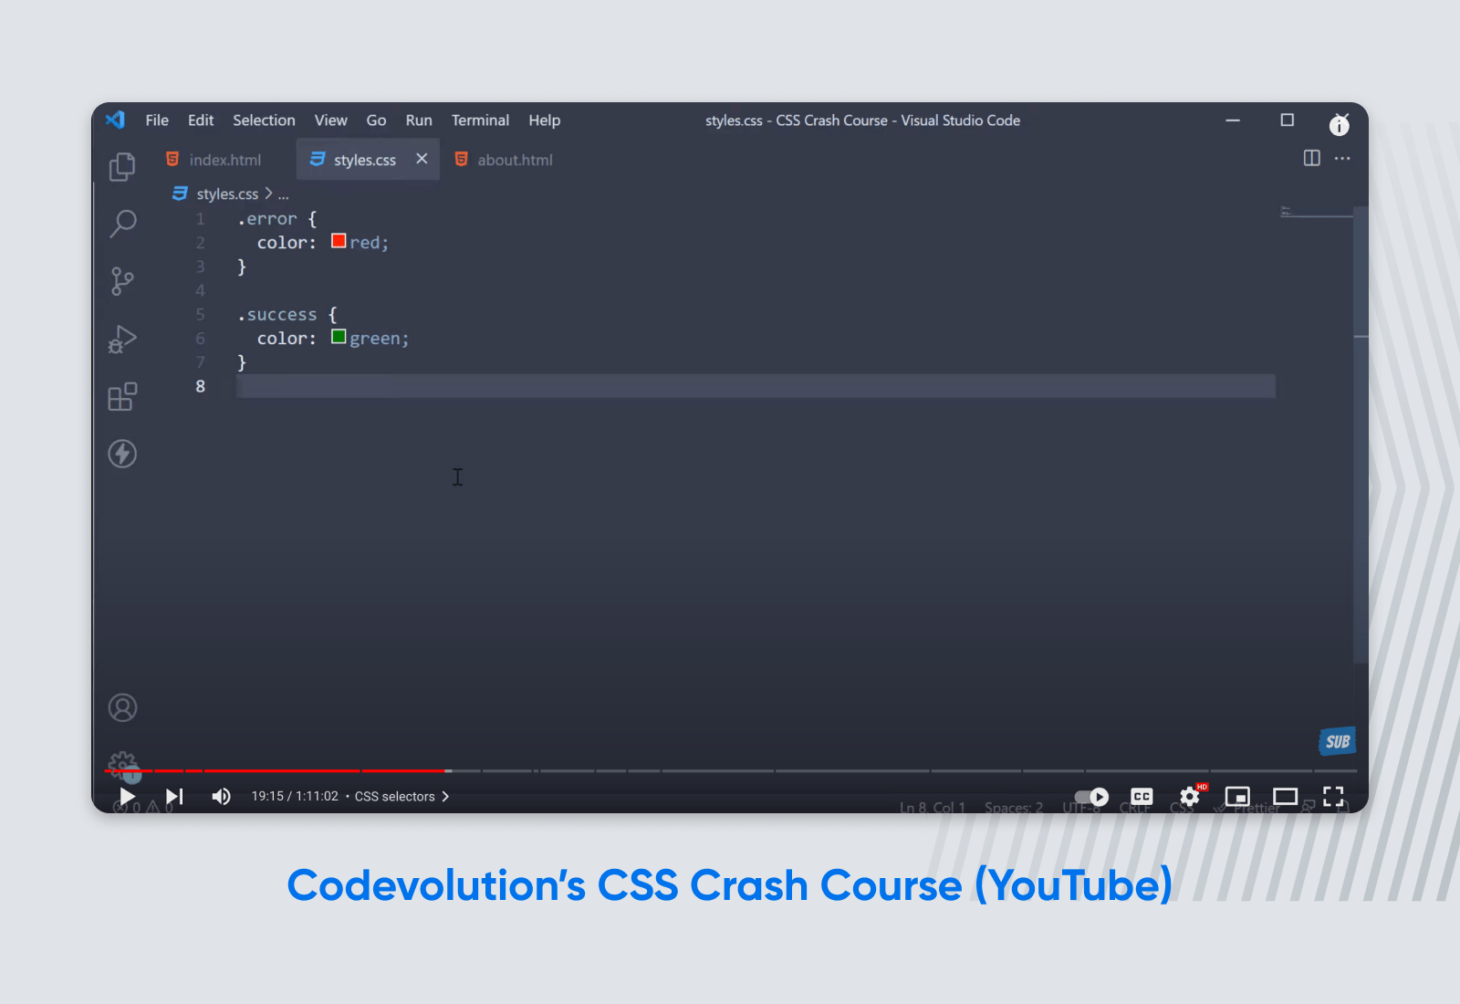The width and height of the screenshot is (1460, 1004).
Task: Click the green color swatch beside green
Action: click(x=338, y=337)
